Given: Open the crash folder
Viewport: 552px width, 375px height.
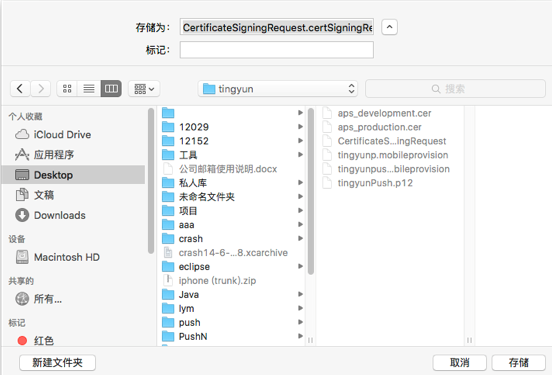Looking at the screenshot, I should tap(232, 239).
